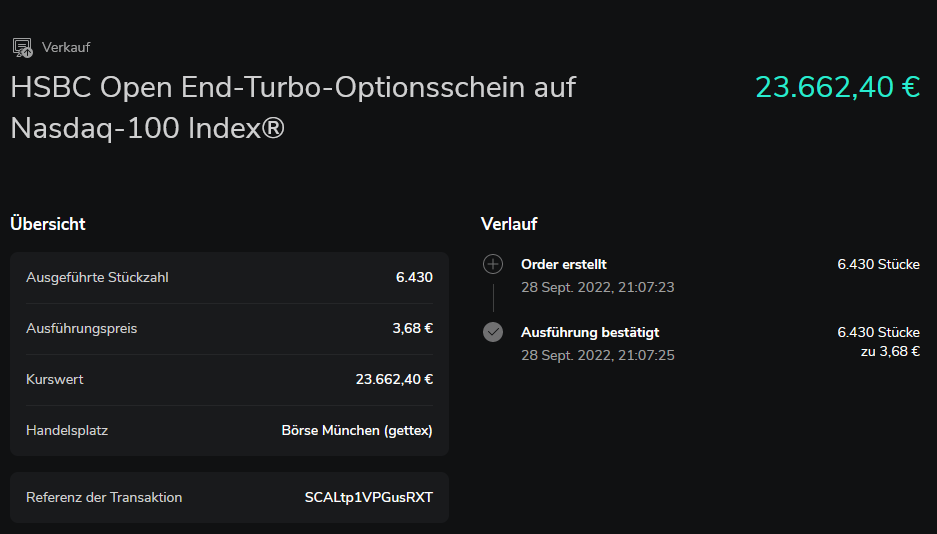Open the Börse München (gettex) value

[x=357, y=430]
